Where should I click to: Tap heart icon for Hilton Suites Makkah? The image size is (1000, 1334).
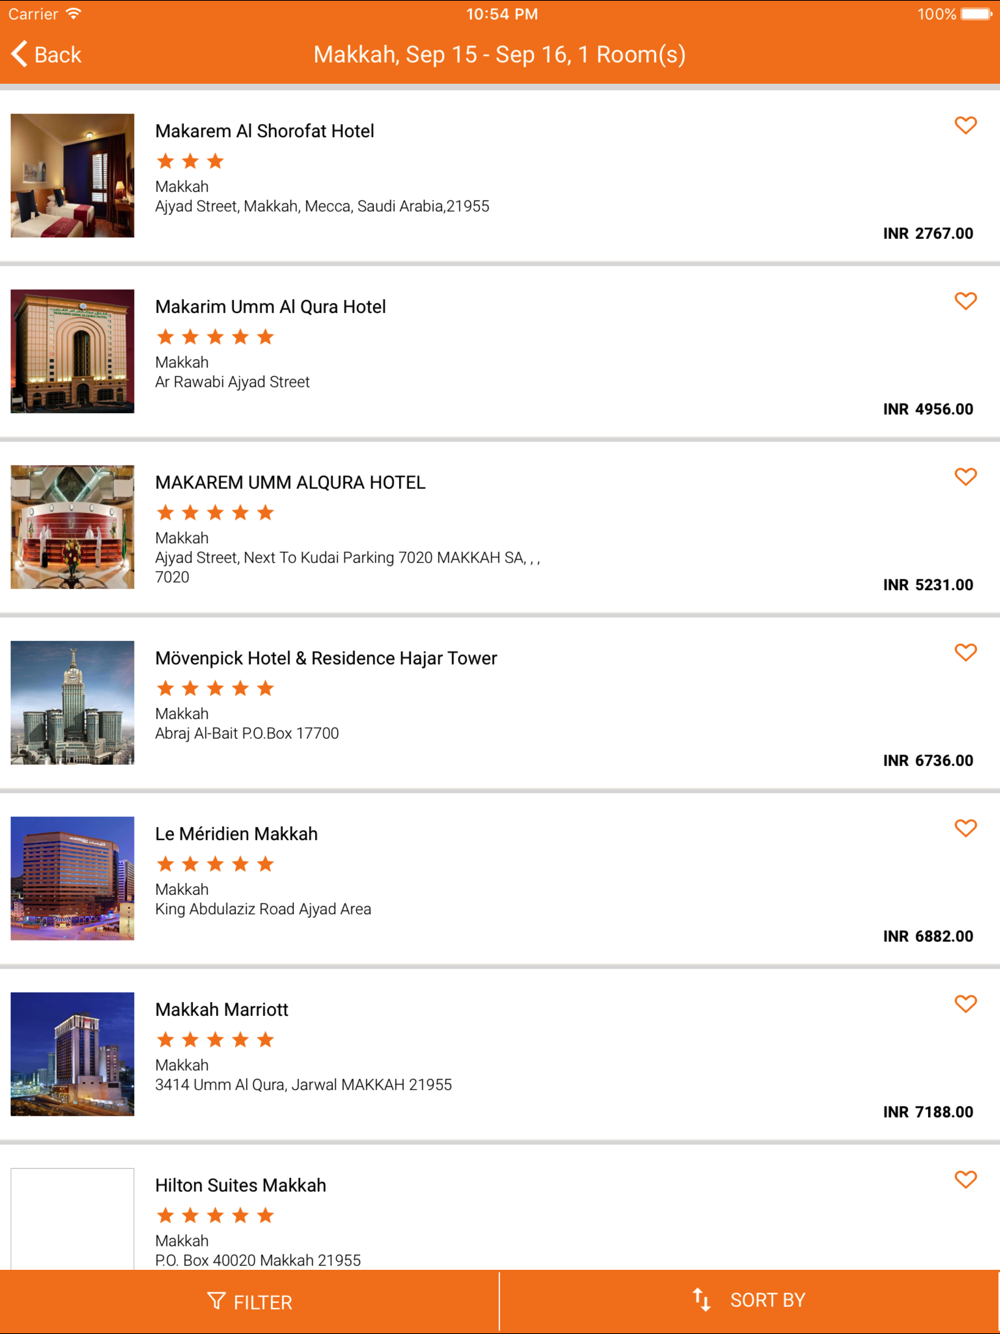pos(965,1180)
